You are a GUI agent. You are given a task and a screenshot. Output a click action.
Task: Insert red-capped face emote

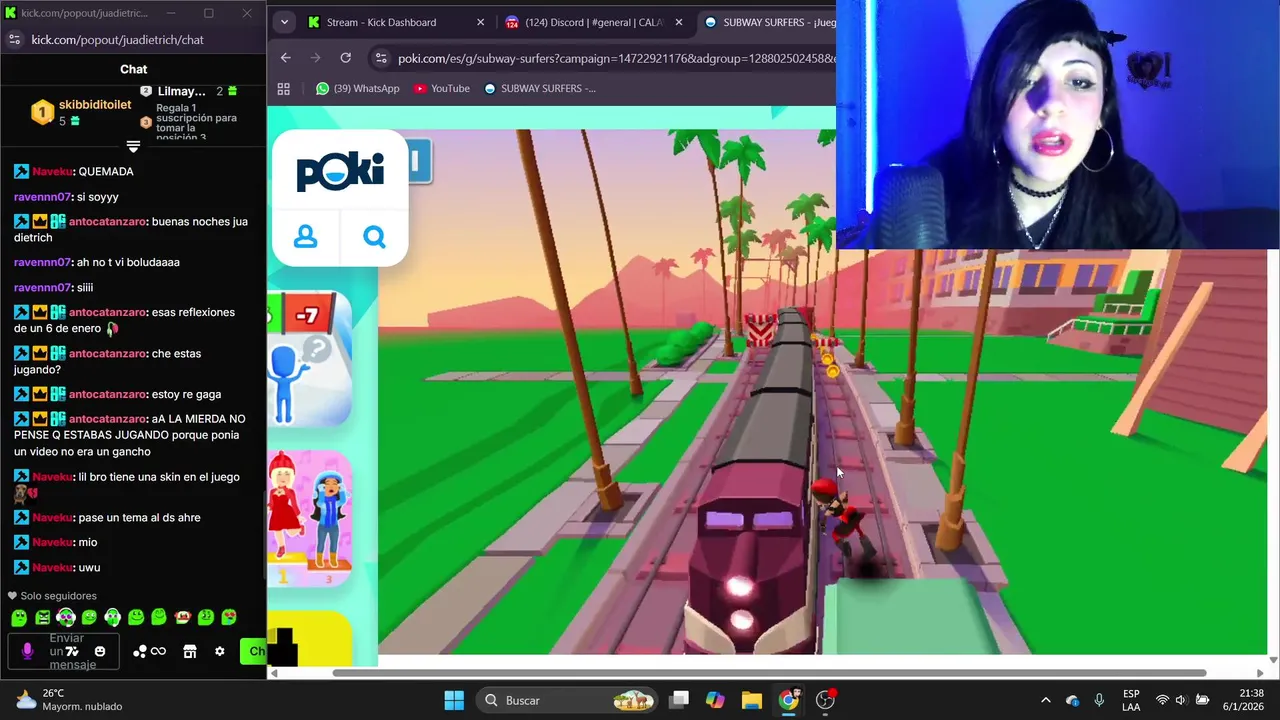(x=183, y=618)
